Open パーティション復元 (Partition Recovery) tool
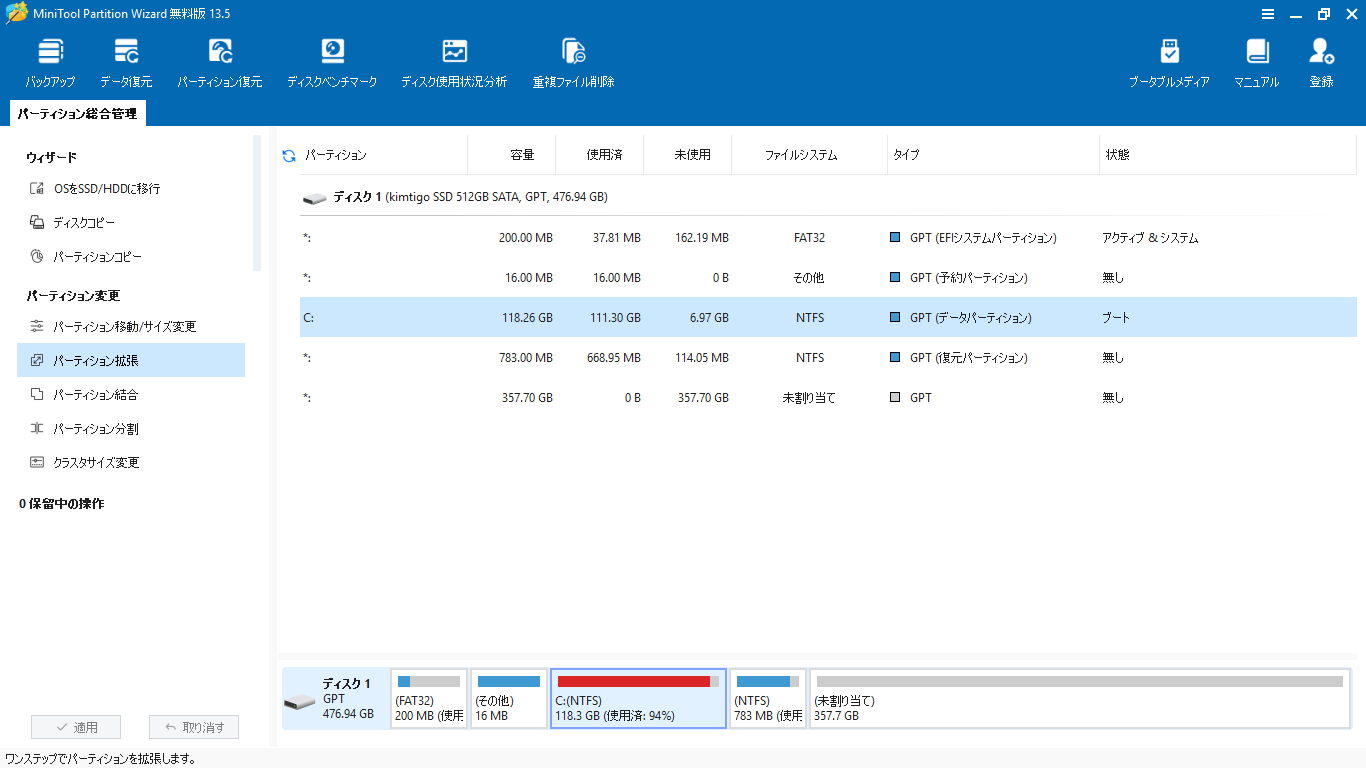Screen dimensions: 1366x768 click(x=220, y=63)
